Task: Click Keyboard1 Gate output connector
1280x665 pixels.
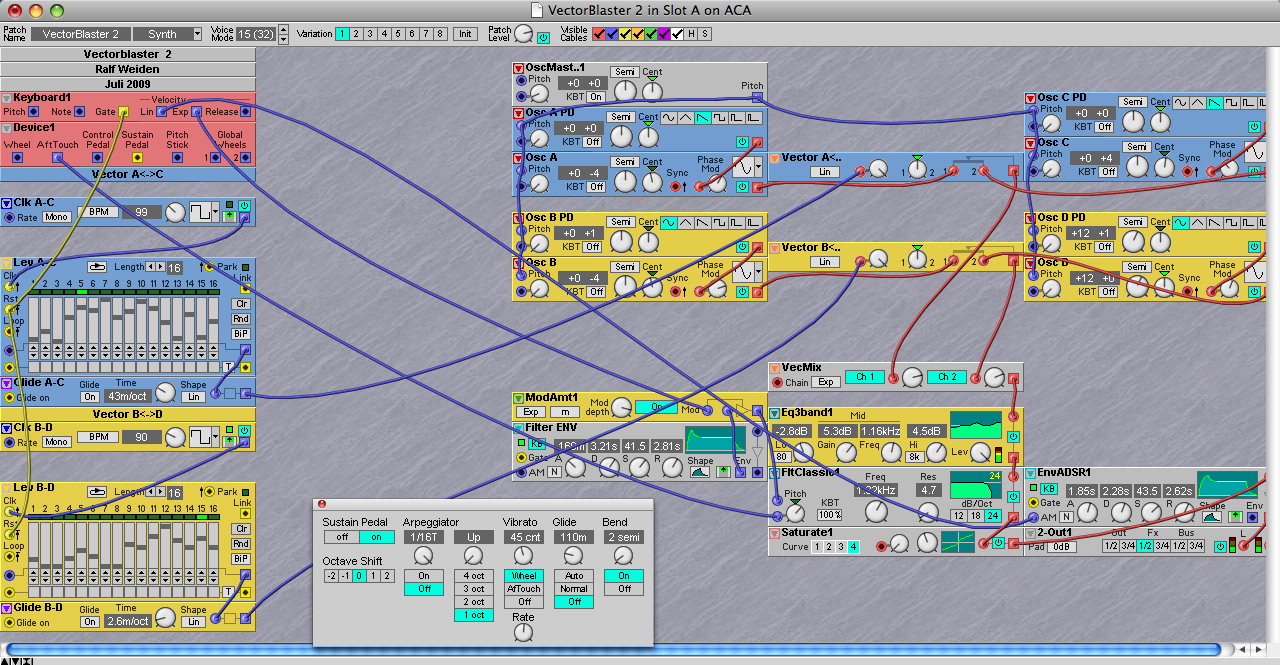Action: click(x=124, y=112)
